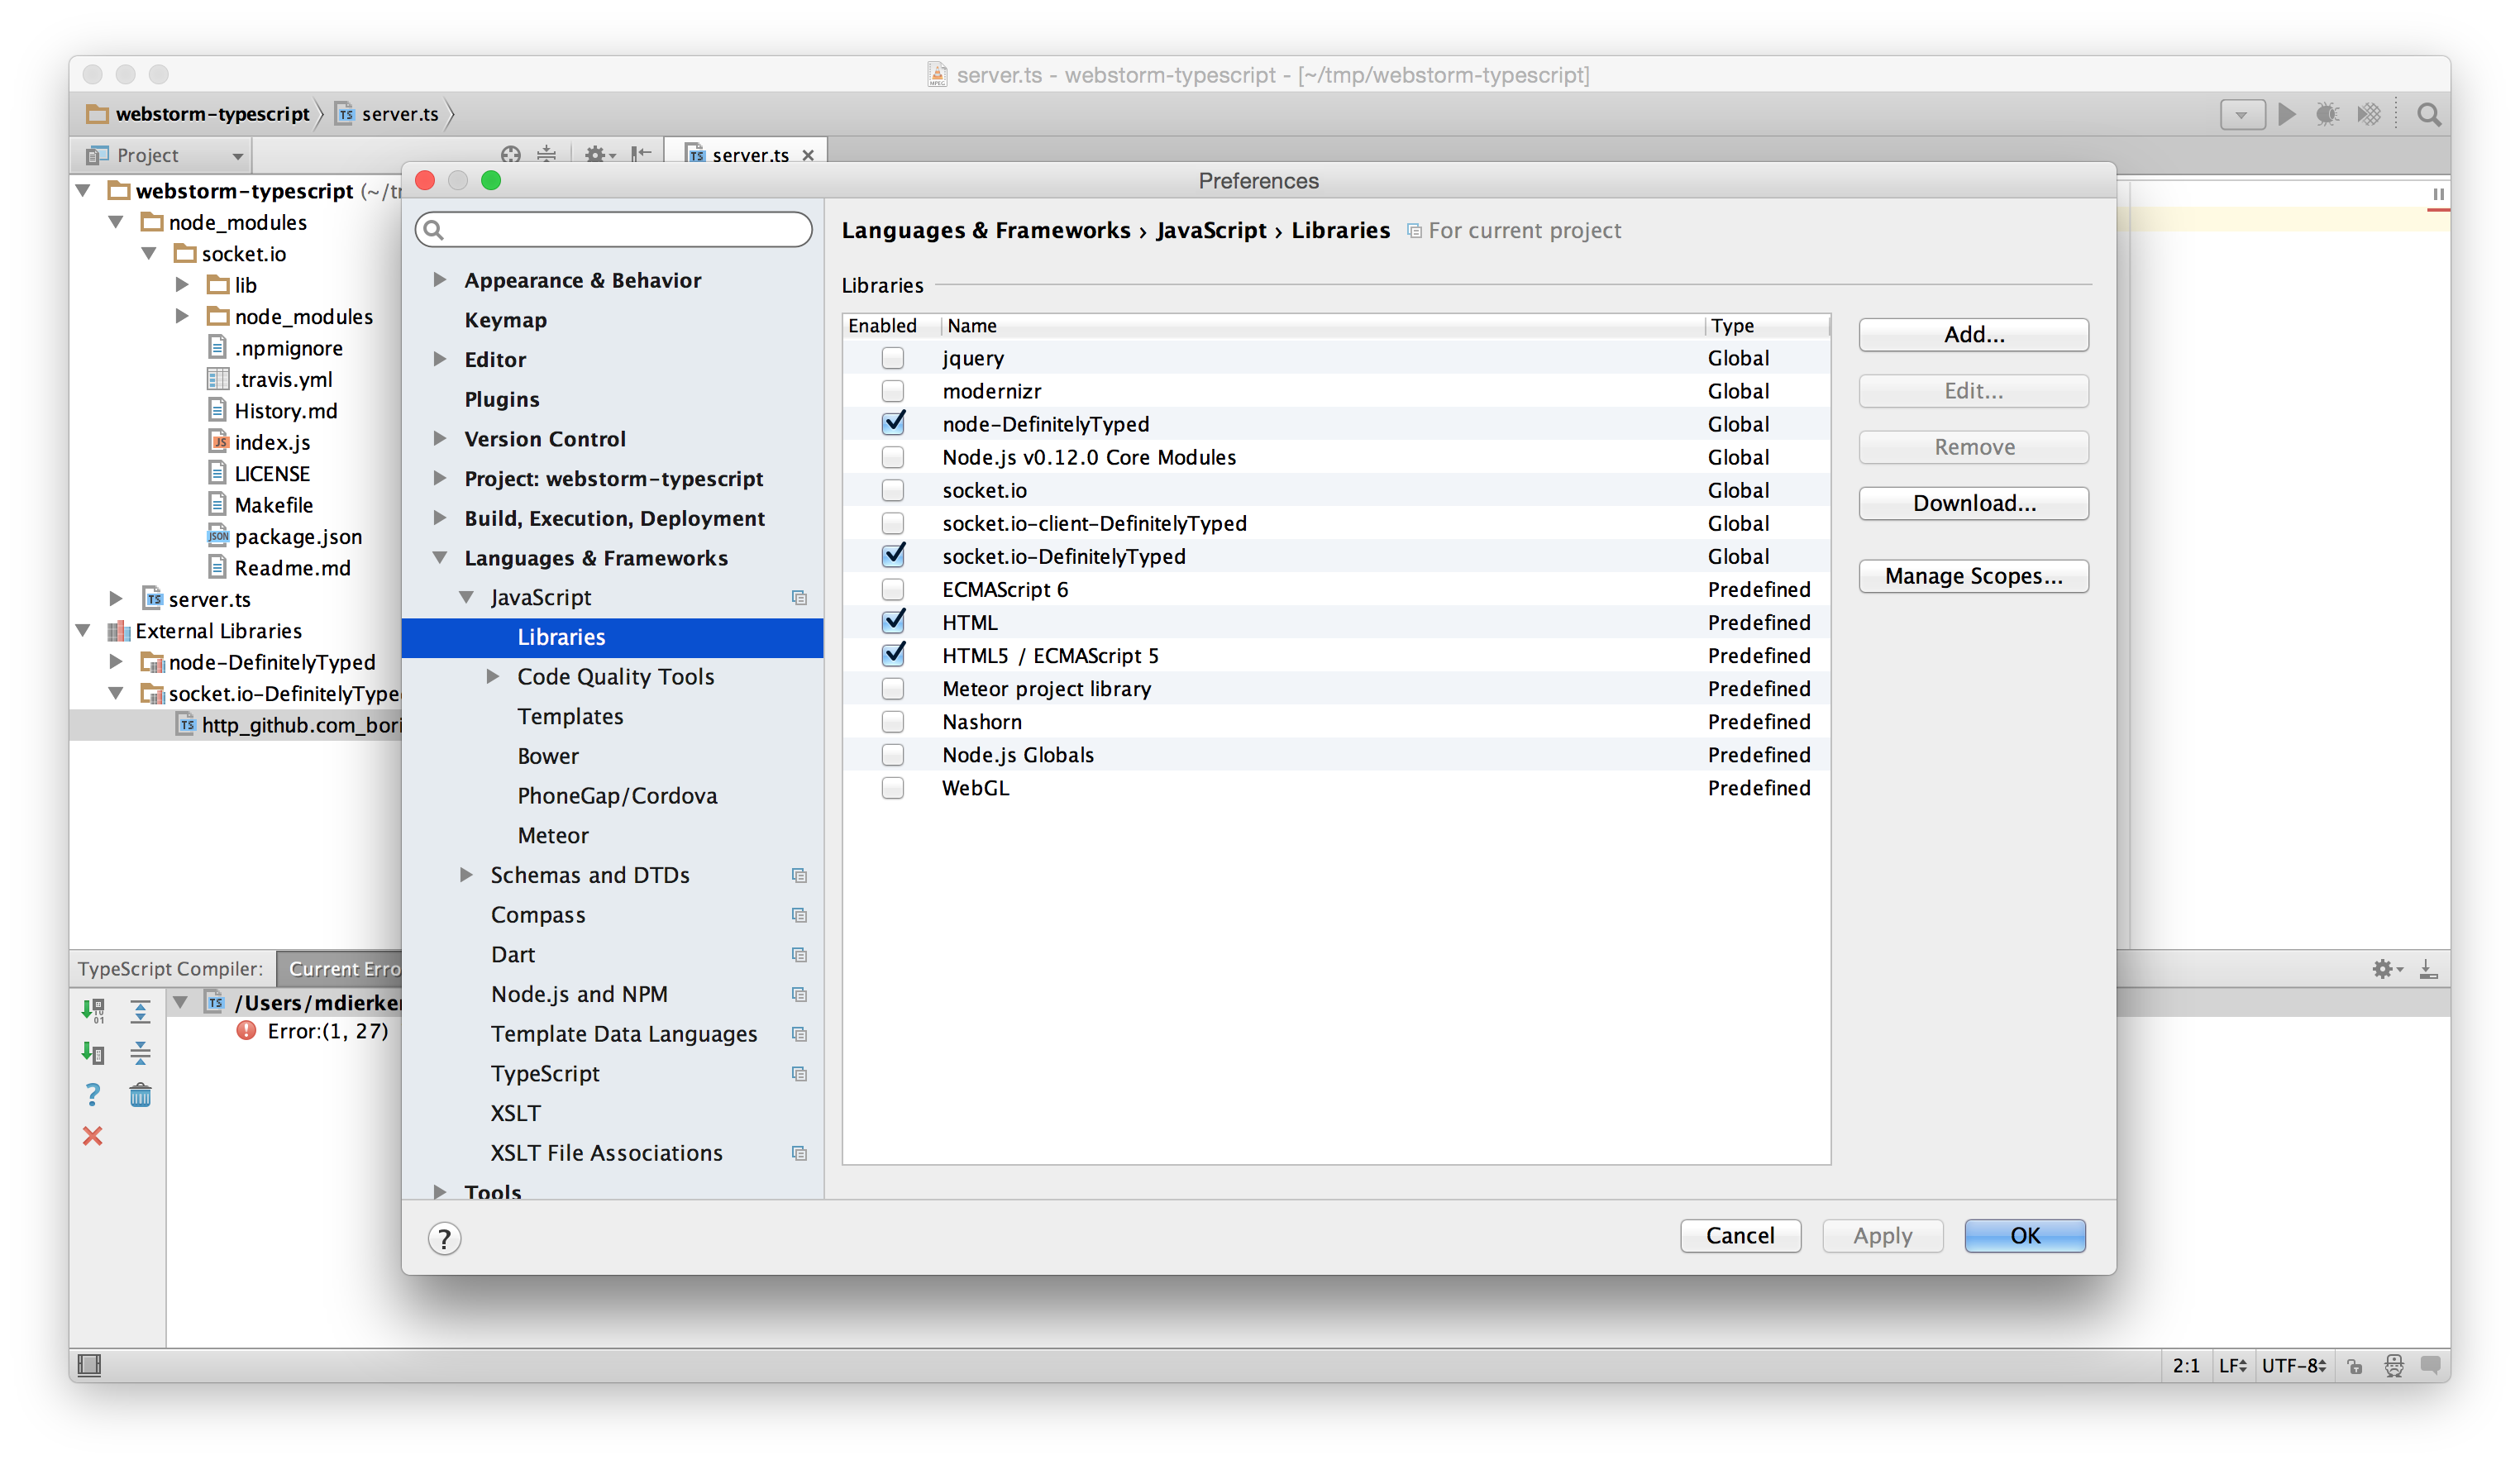Enable the WebGL library checkbox

pos(893,788)
